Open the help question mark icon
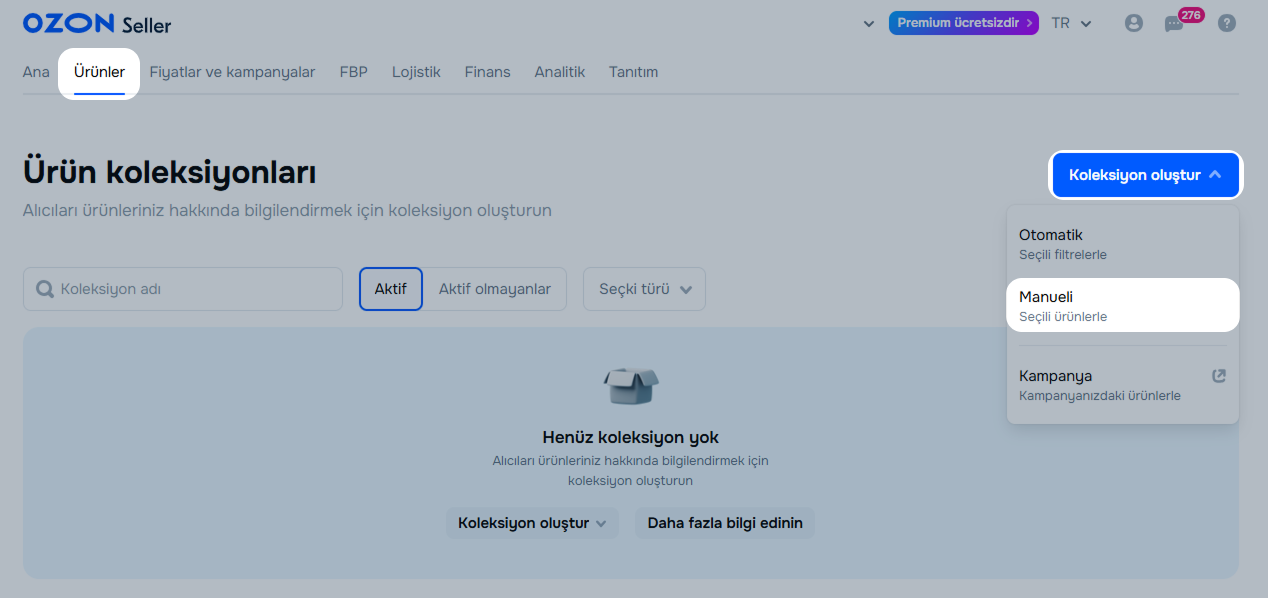The width and height of the screenshot is (1268, 598). click(x=1227, y=23)
